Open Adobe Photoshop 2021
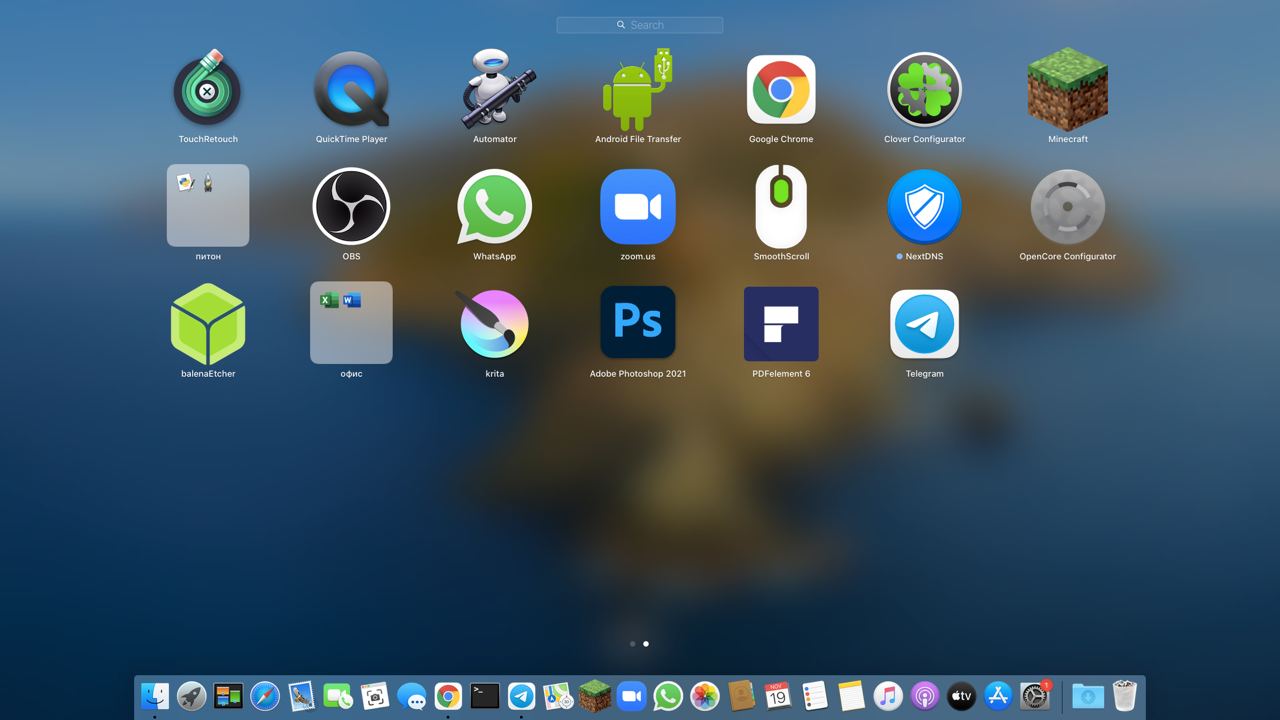The height and width of the screenshot is (720, 1280). (x=638, y=322)
